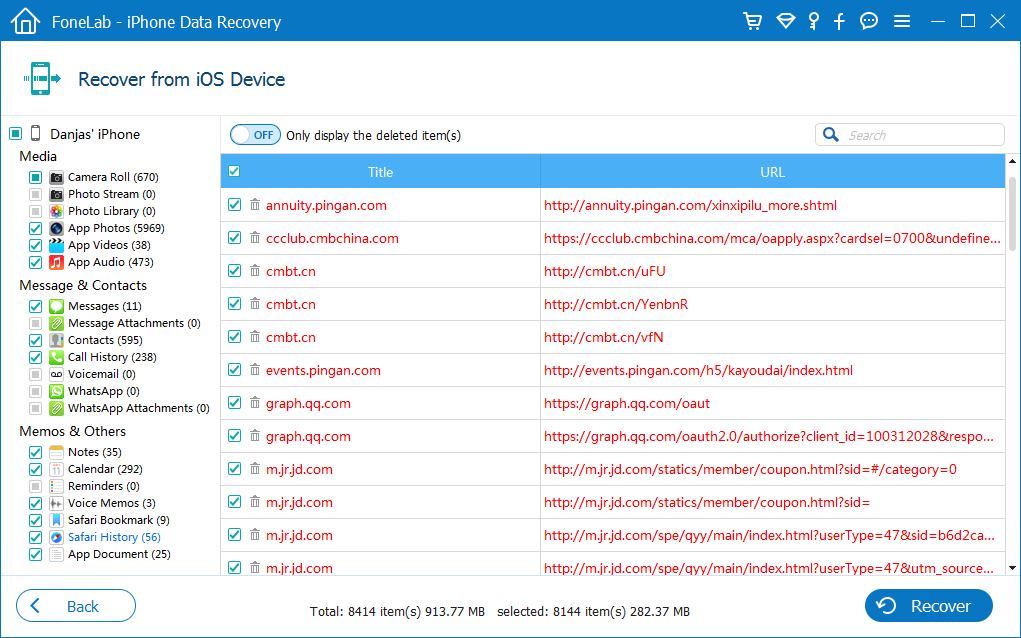Image resolution: width=1021 pixels, height=638 pixels.
Task: Click the Call History phone icon
Action: 57,357
